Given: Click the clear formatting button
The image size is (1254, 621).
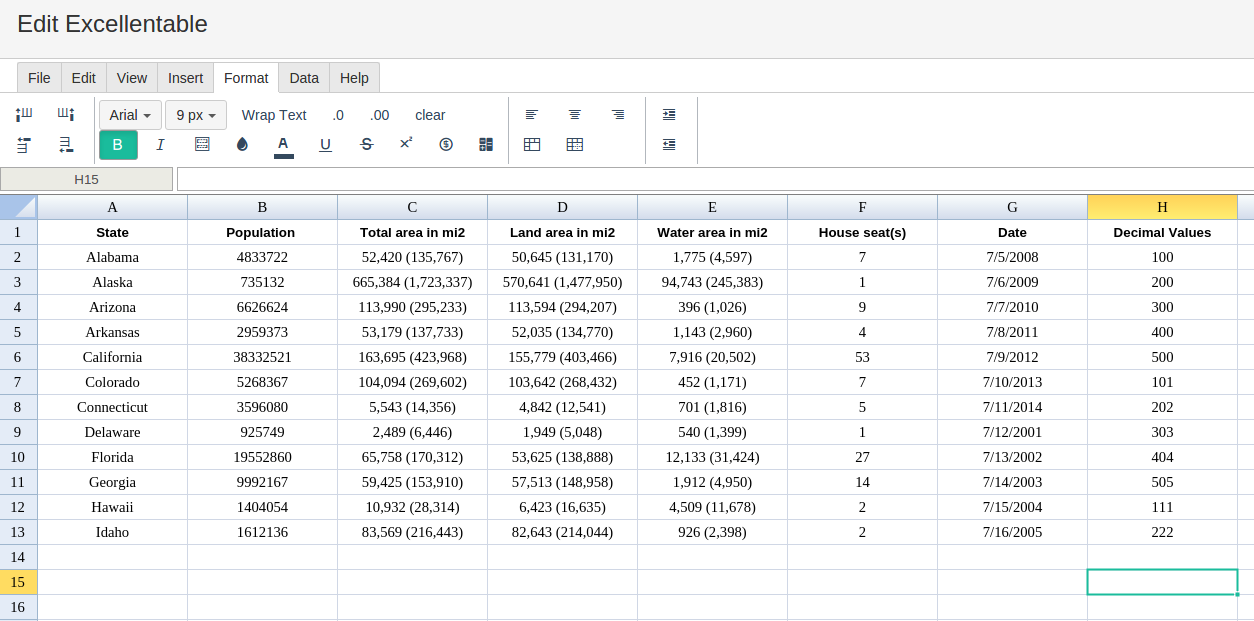Looking at the screenshot, I should (x=430, y=115).
